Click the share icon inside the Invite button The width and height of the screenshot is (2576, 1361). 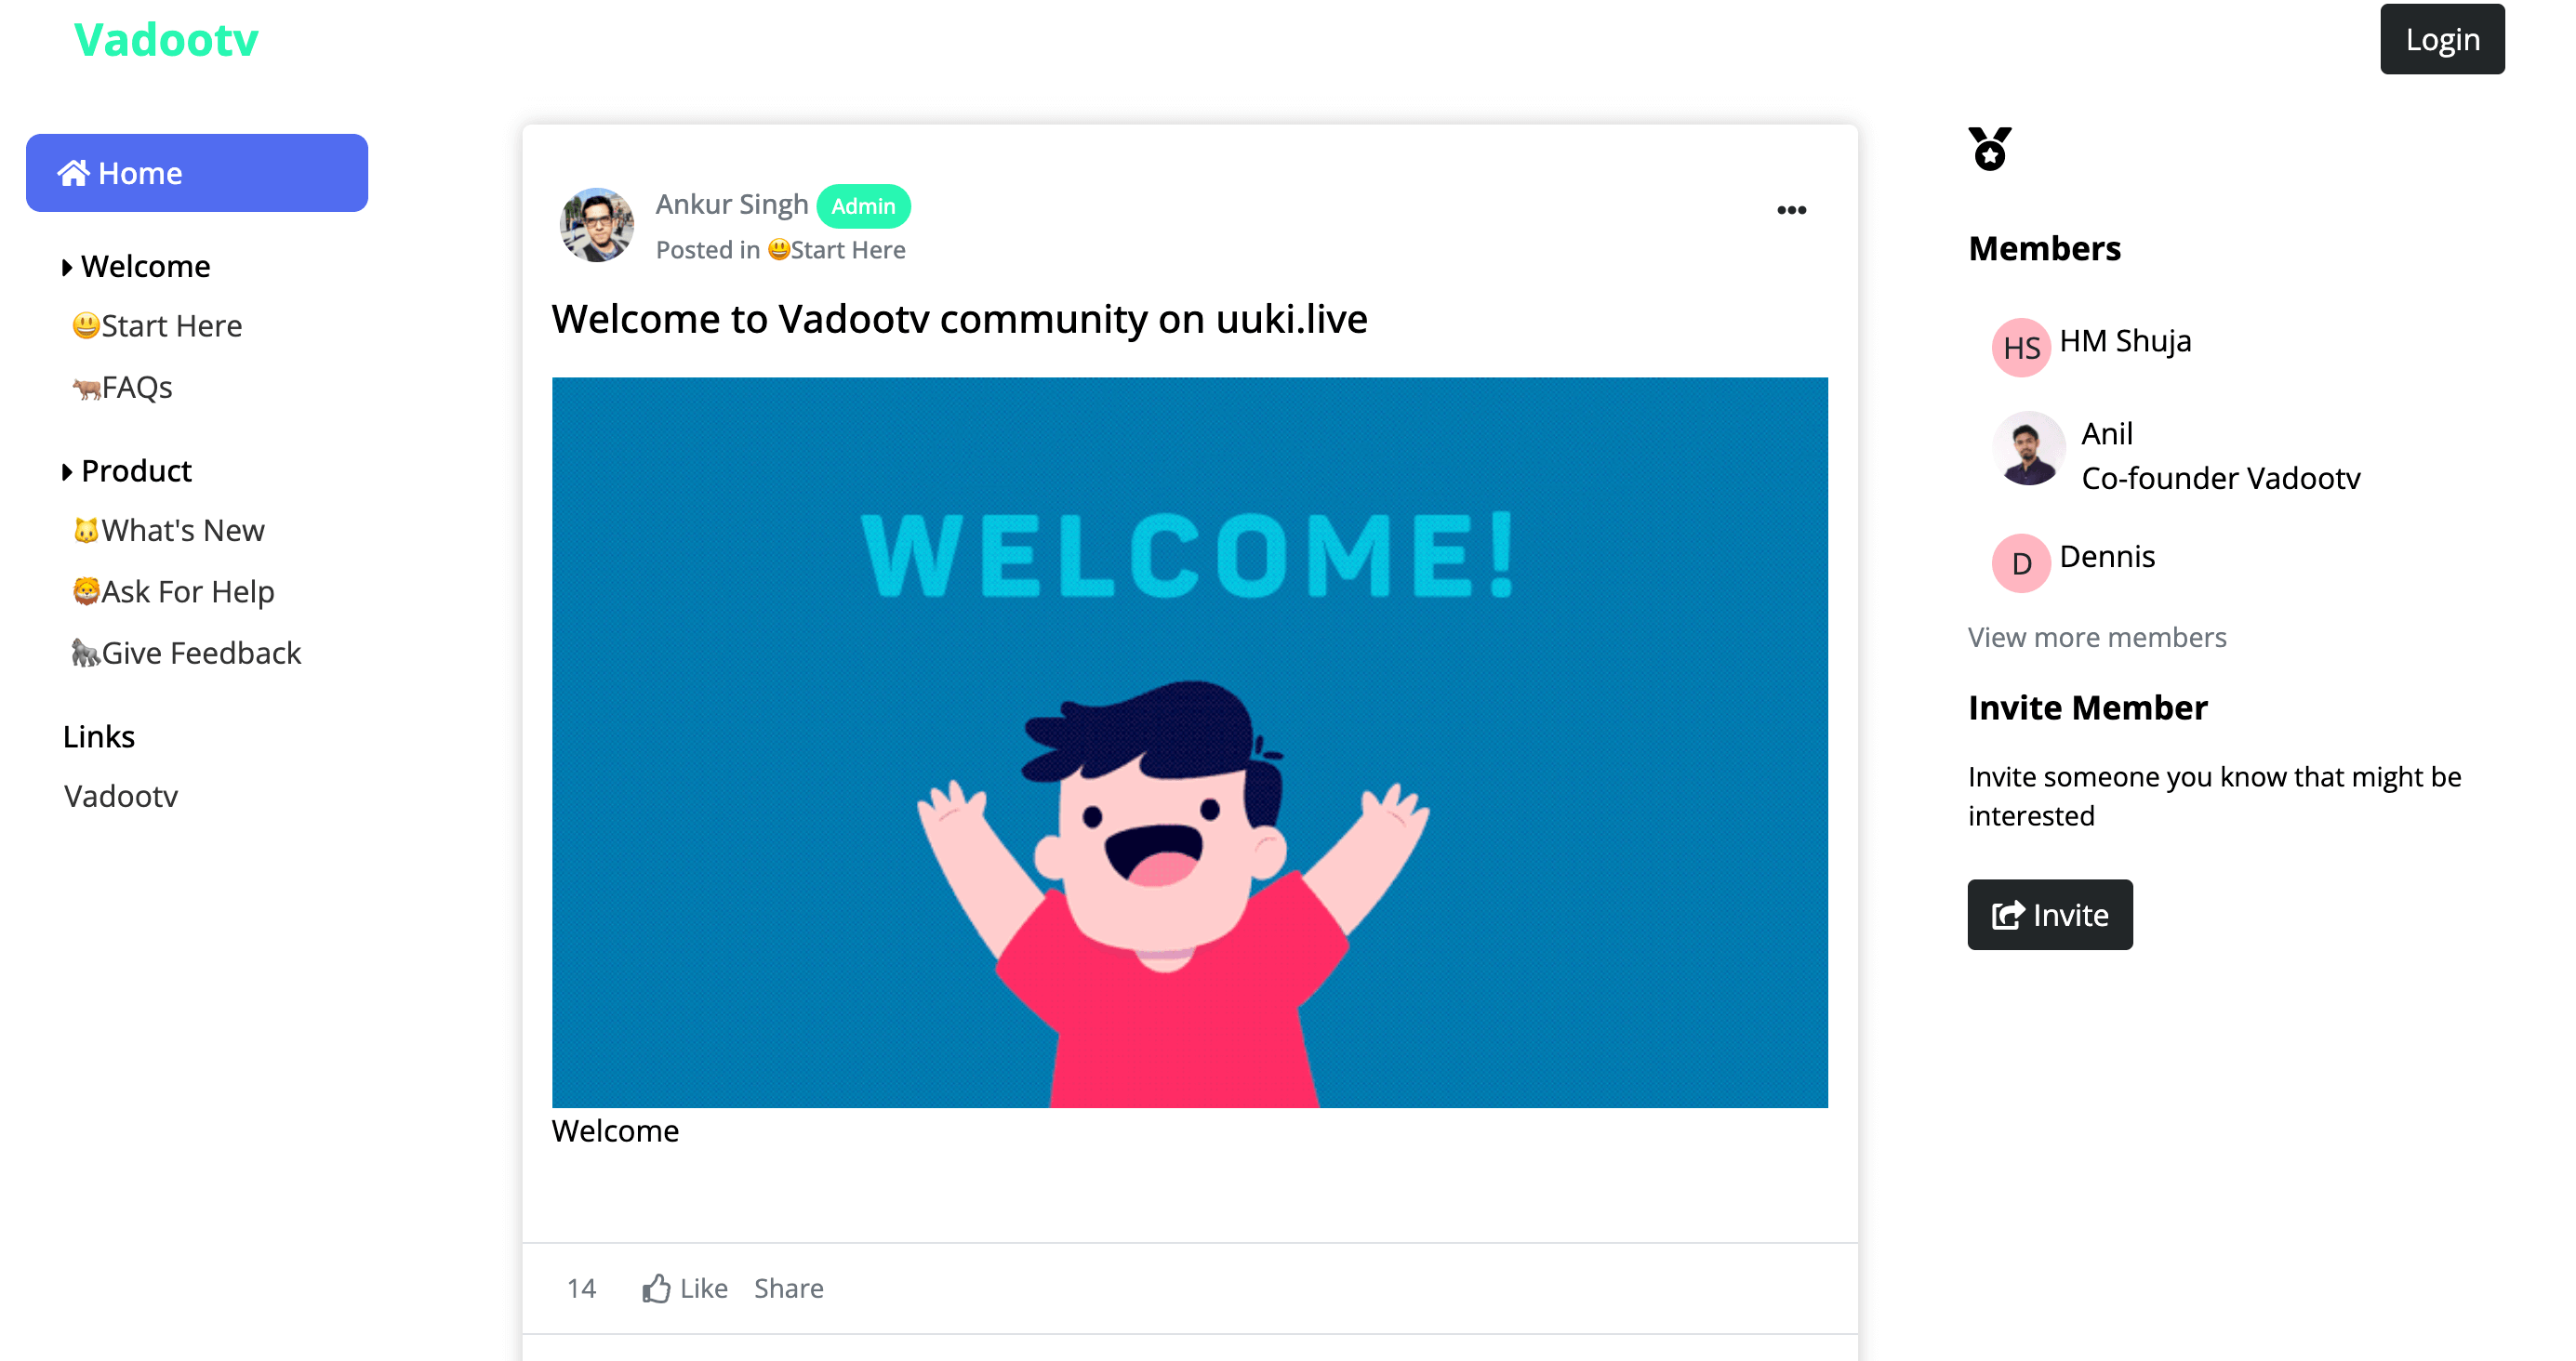[2008, 914]
